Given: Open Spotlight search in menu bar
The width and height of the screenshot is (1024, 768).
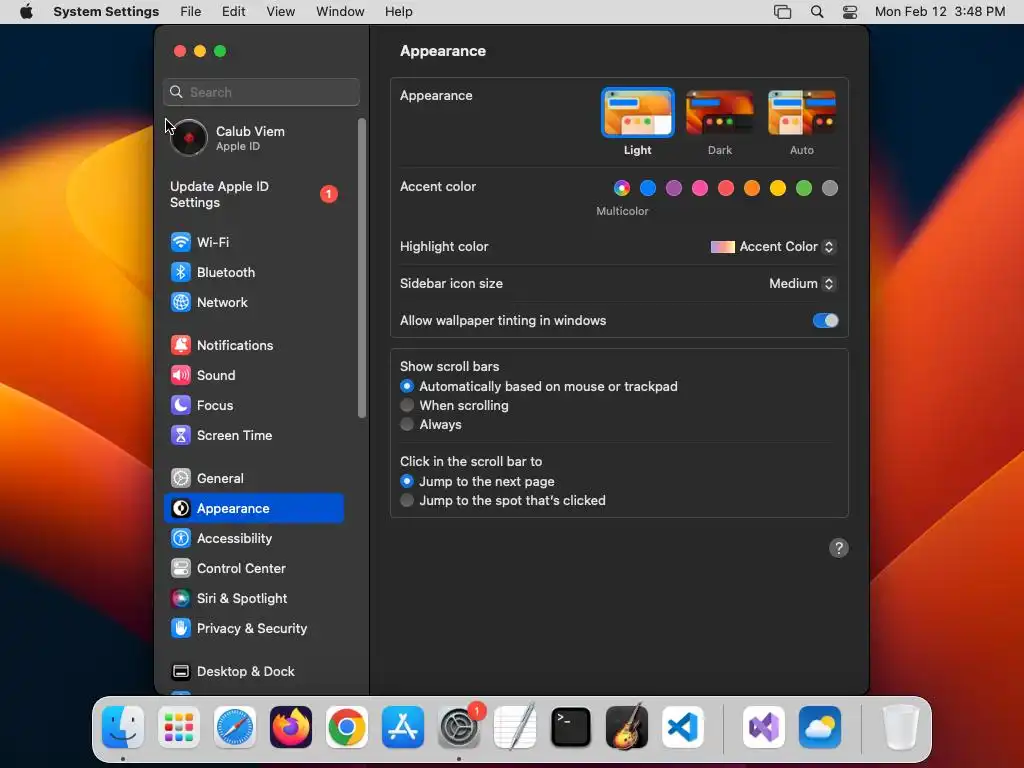Looking at the screenshot, I should (x=817, y=12).
